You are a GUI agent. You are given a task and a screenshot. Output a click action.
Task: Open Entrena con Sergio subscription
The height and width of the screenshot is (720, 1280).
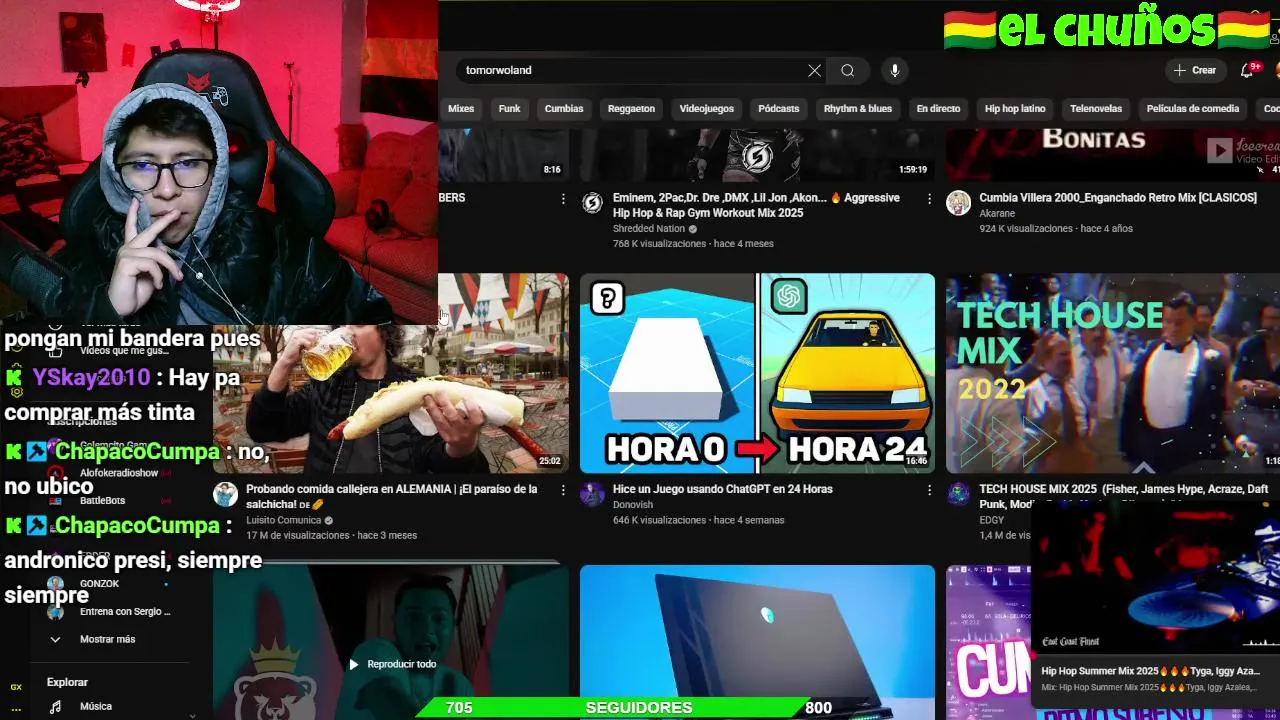125,611
